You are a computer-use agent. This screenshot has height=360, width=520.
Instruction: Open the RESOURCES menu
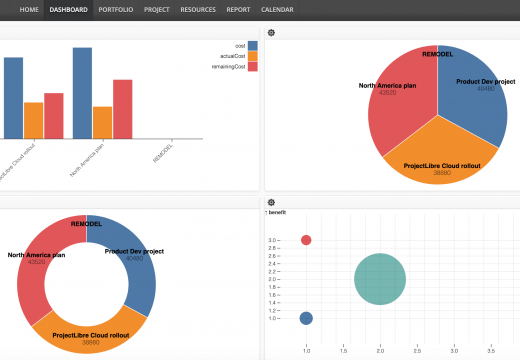click(x=198, y=10)
